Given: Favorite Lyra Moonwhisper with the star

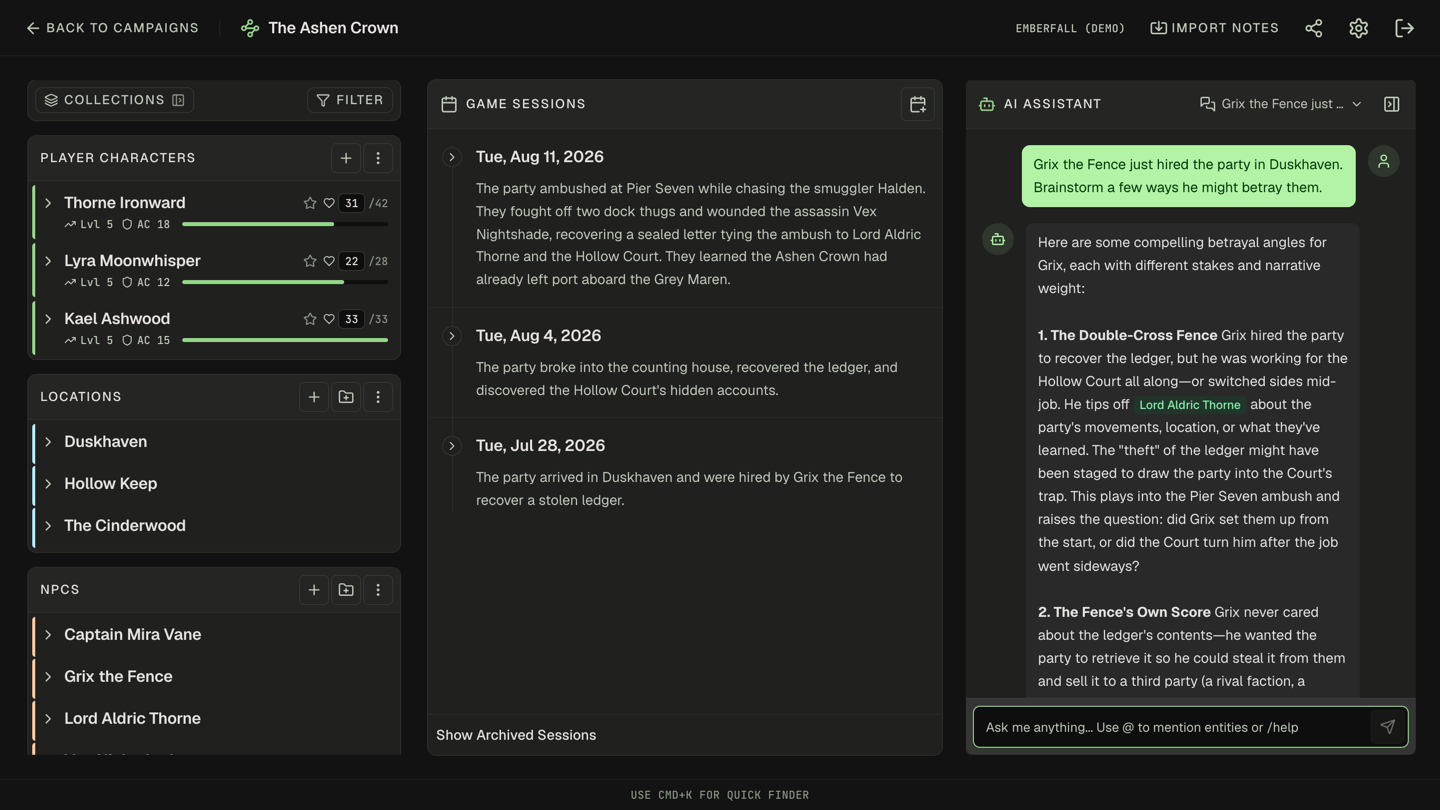Looking at the screenshot, I should [310, 261].
